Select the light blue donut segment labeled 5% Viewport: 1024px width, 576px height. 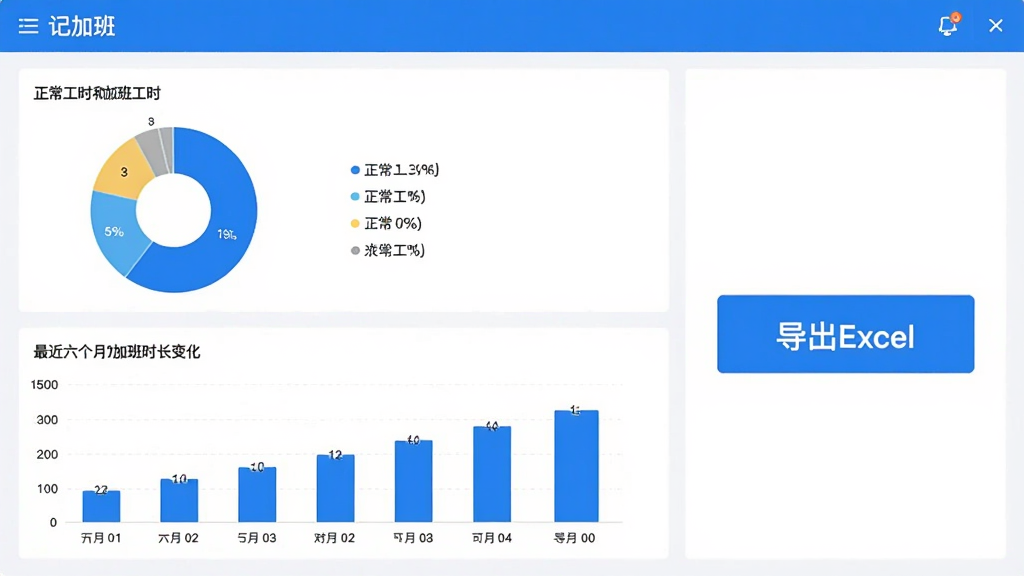coord(116,232)
